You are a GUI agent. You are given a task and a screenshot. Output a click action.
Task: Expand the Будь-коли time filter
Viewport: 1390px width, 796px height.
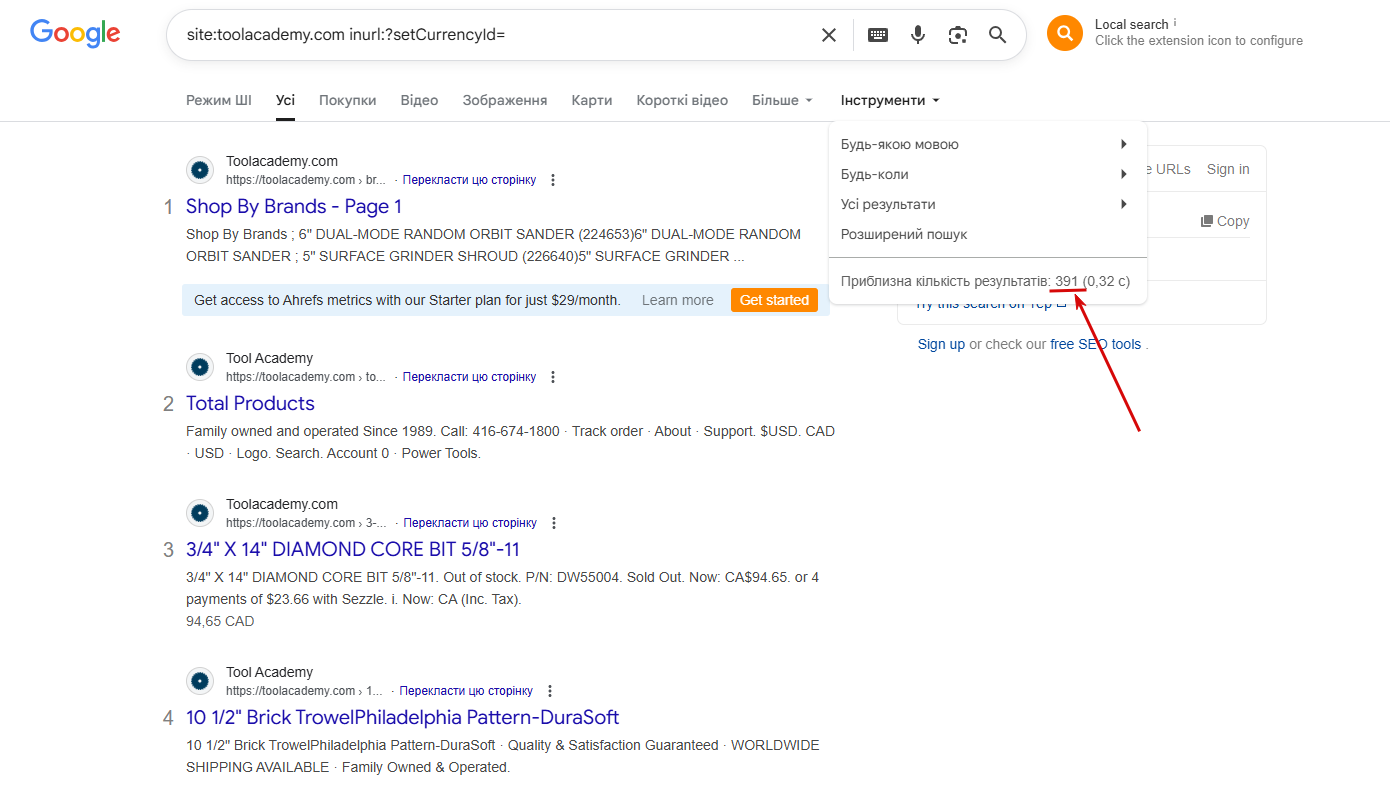click(x=987, y=174)
